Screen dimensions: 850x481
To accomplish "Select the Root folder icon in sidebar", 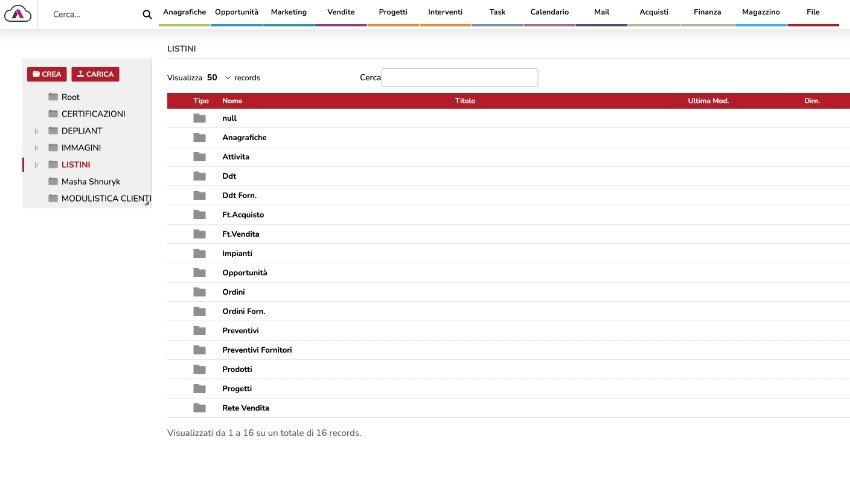I will tap(53, 97).
